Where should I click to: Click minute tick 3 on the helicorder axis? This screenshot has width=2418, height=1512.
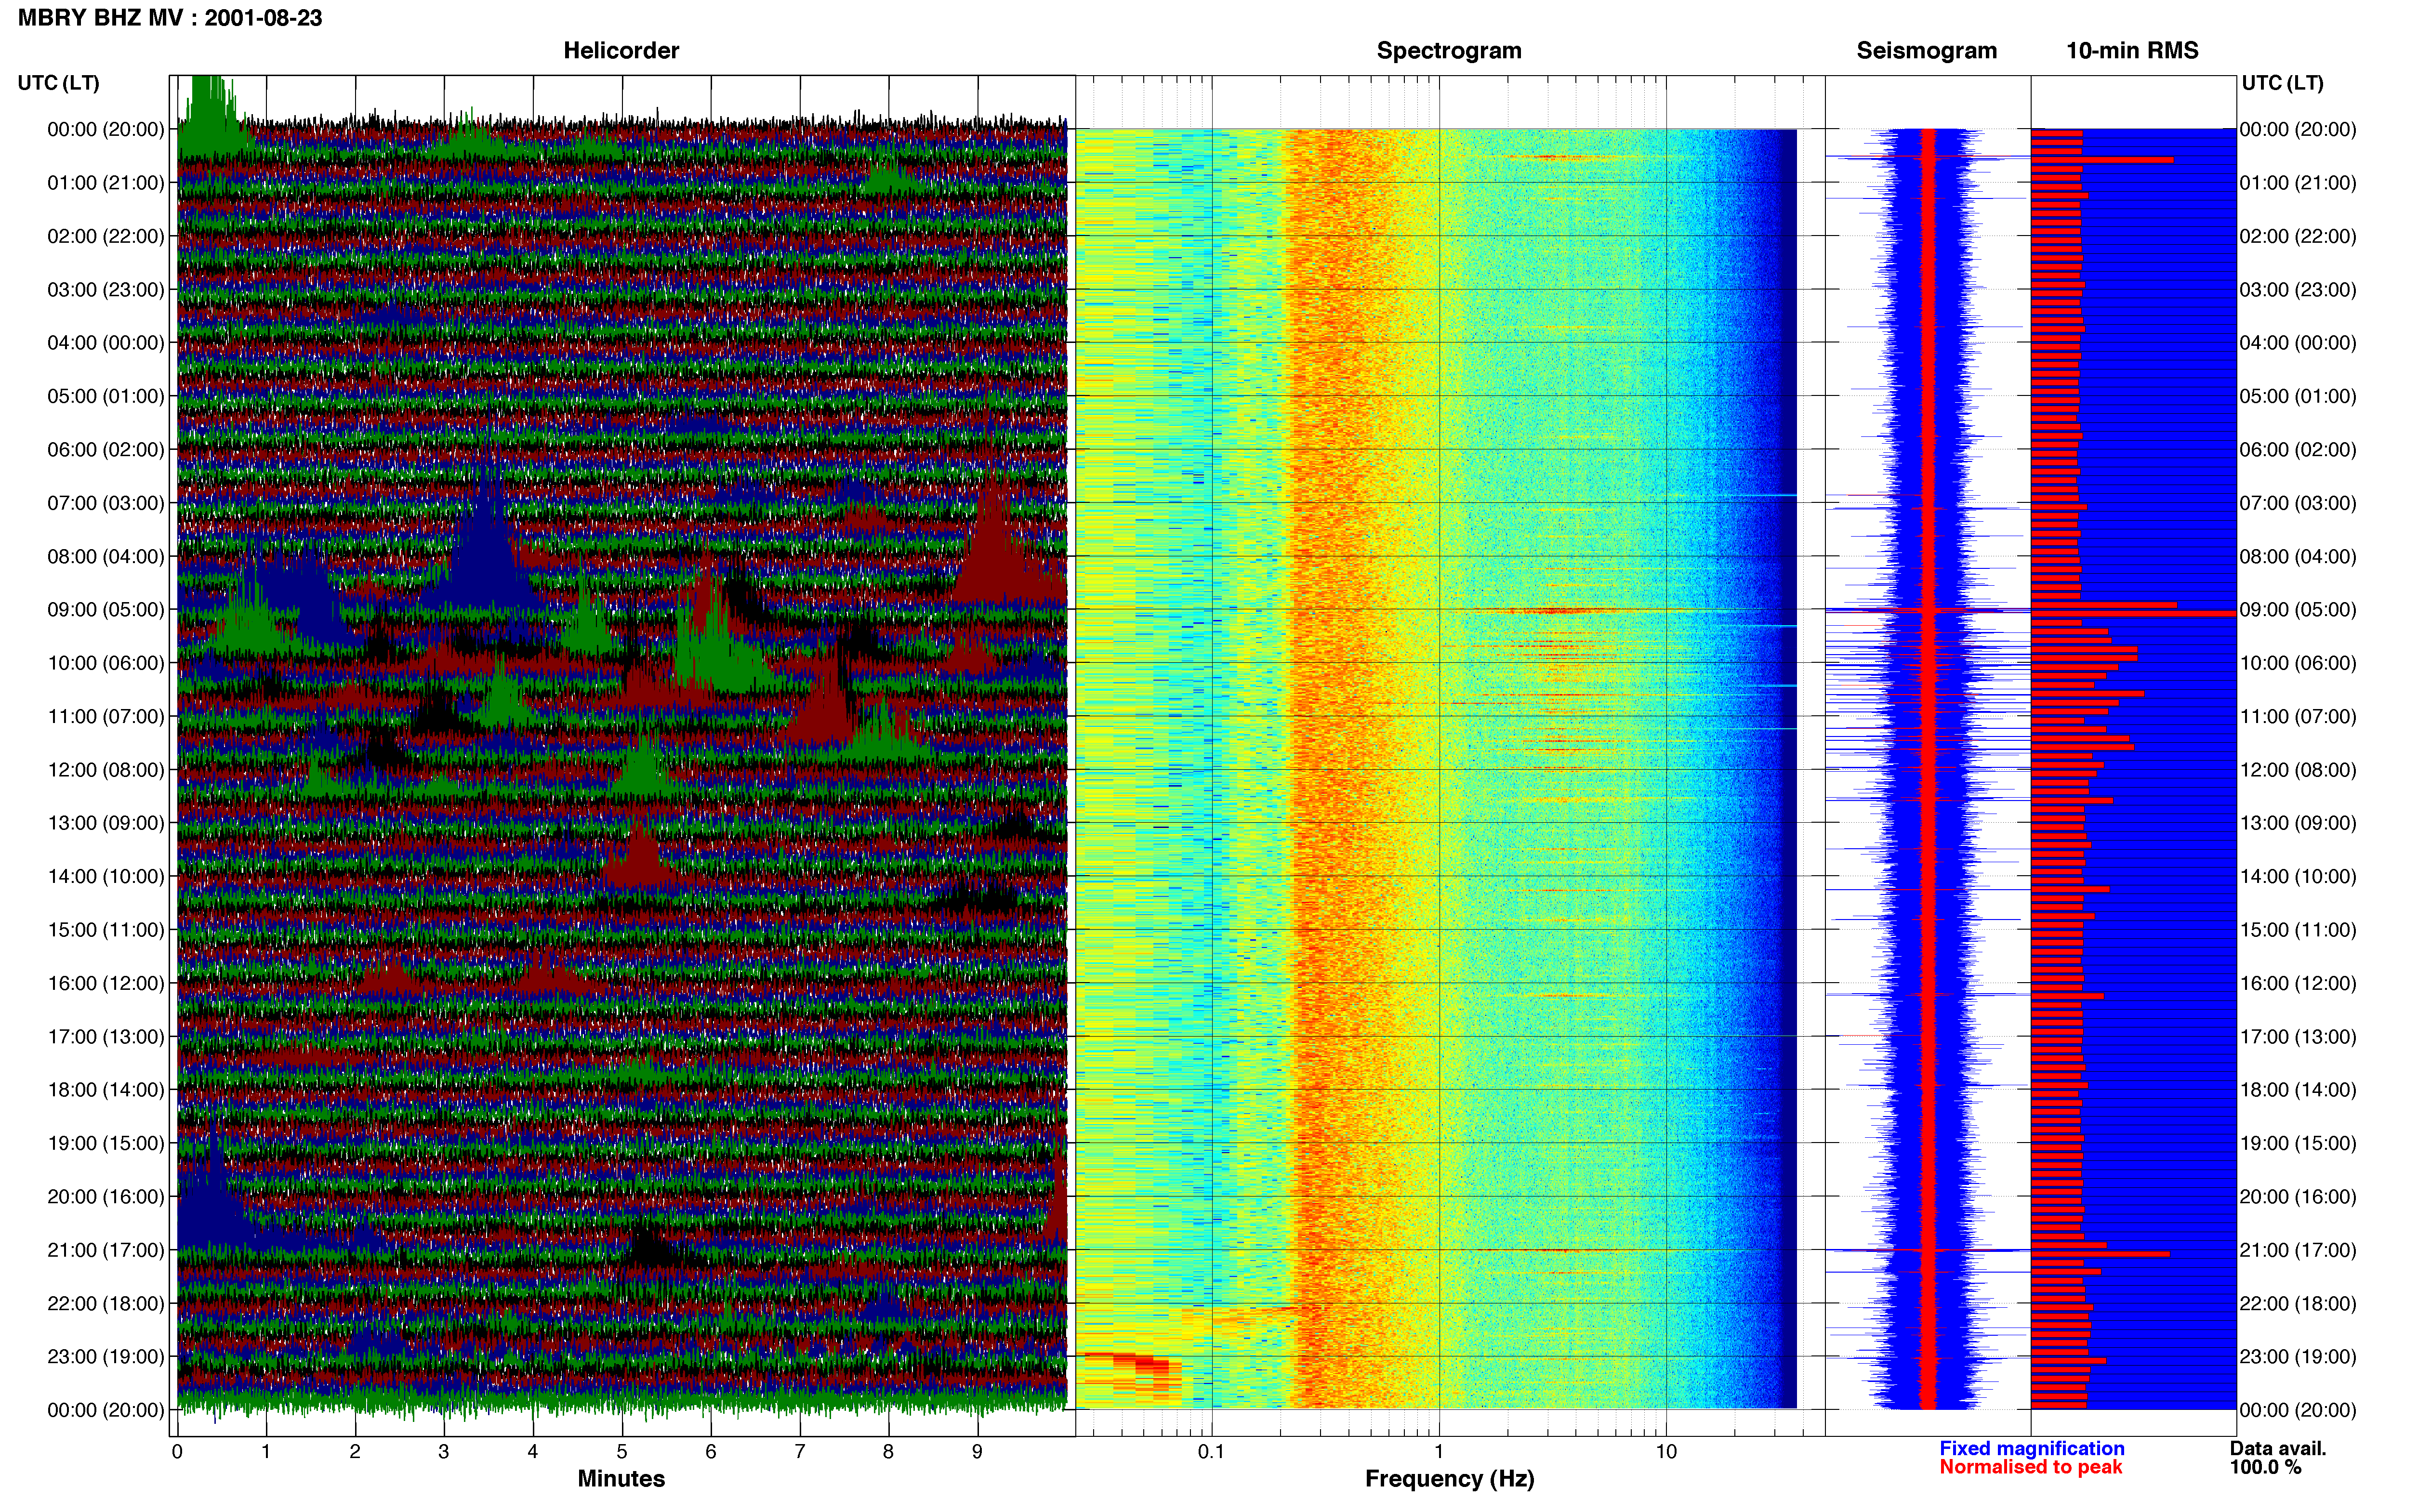(x=444, y=1451)
